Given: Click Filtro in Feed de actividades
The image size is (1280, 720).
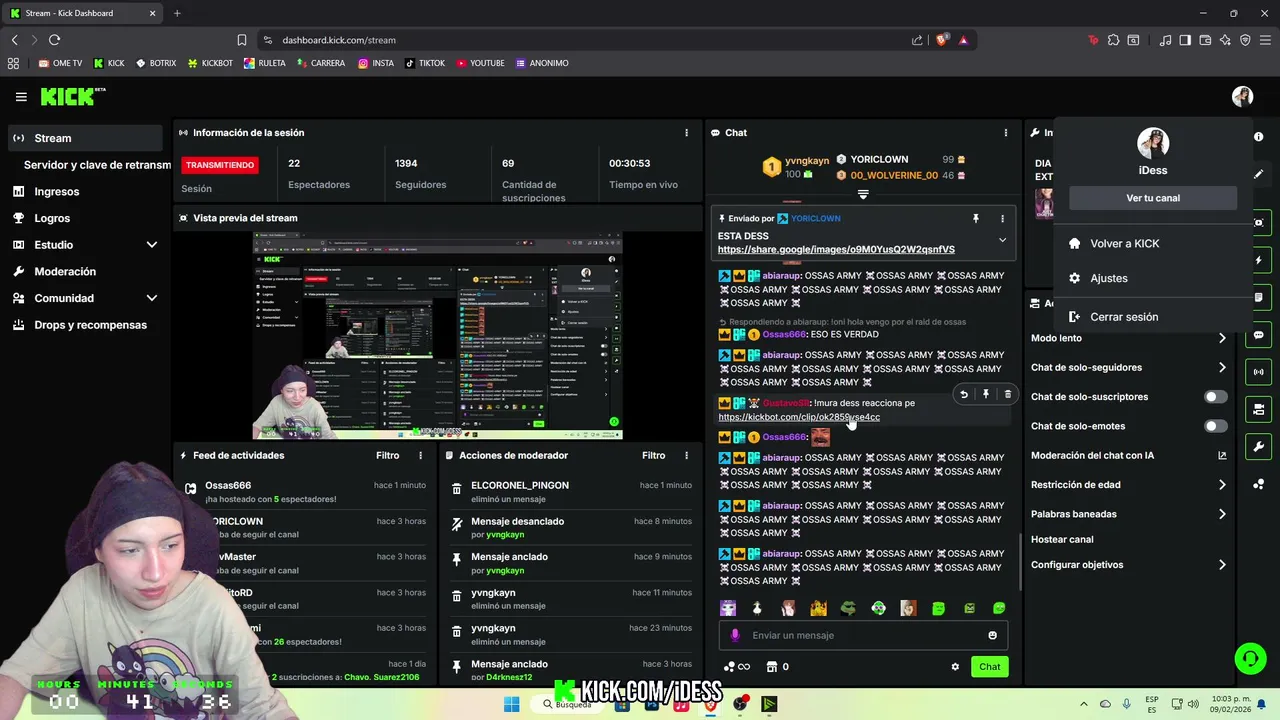Looking at the screenshot, I should 387,455.
